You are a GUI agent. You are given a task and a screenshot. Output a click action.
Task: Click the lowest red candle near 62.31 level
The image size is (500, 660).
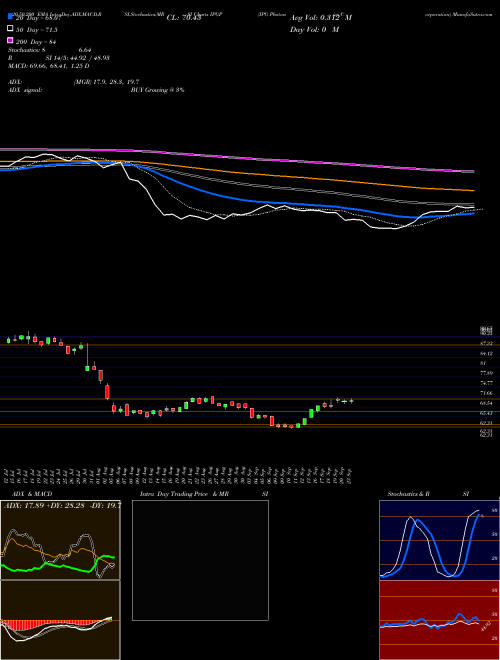click(x=291, y=427)
